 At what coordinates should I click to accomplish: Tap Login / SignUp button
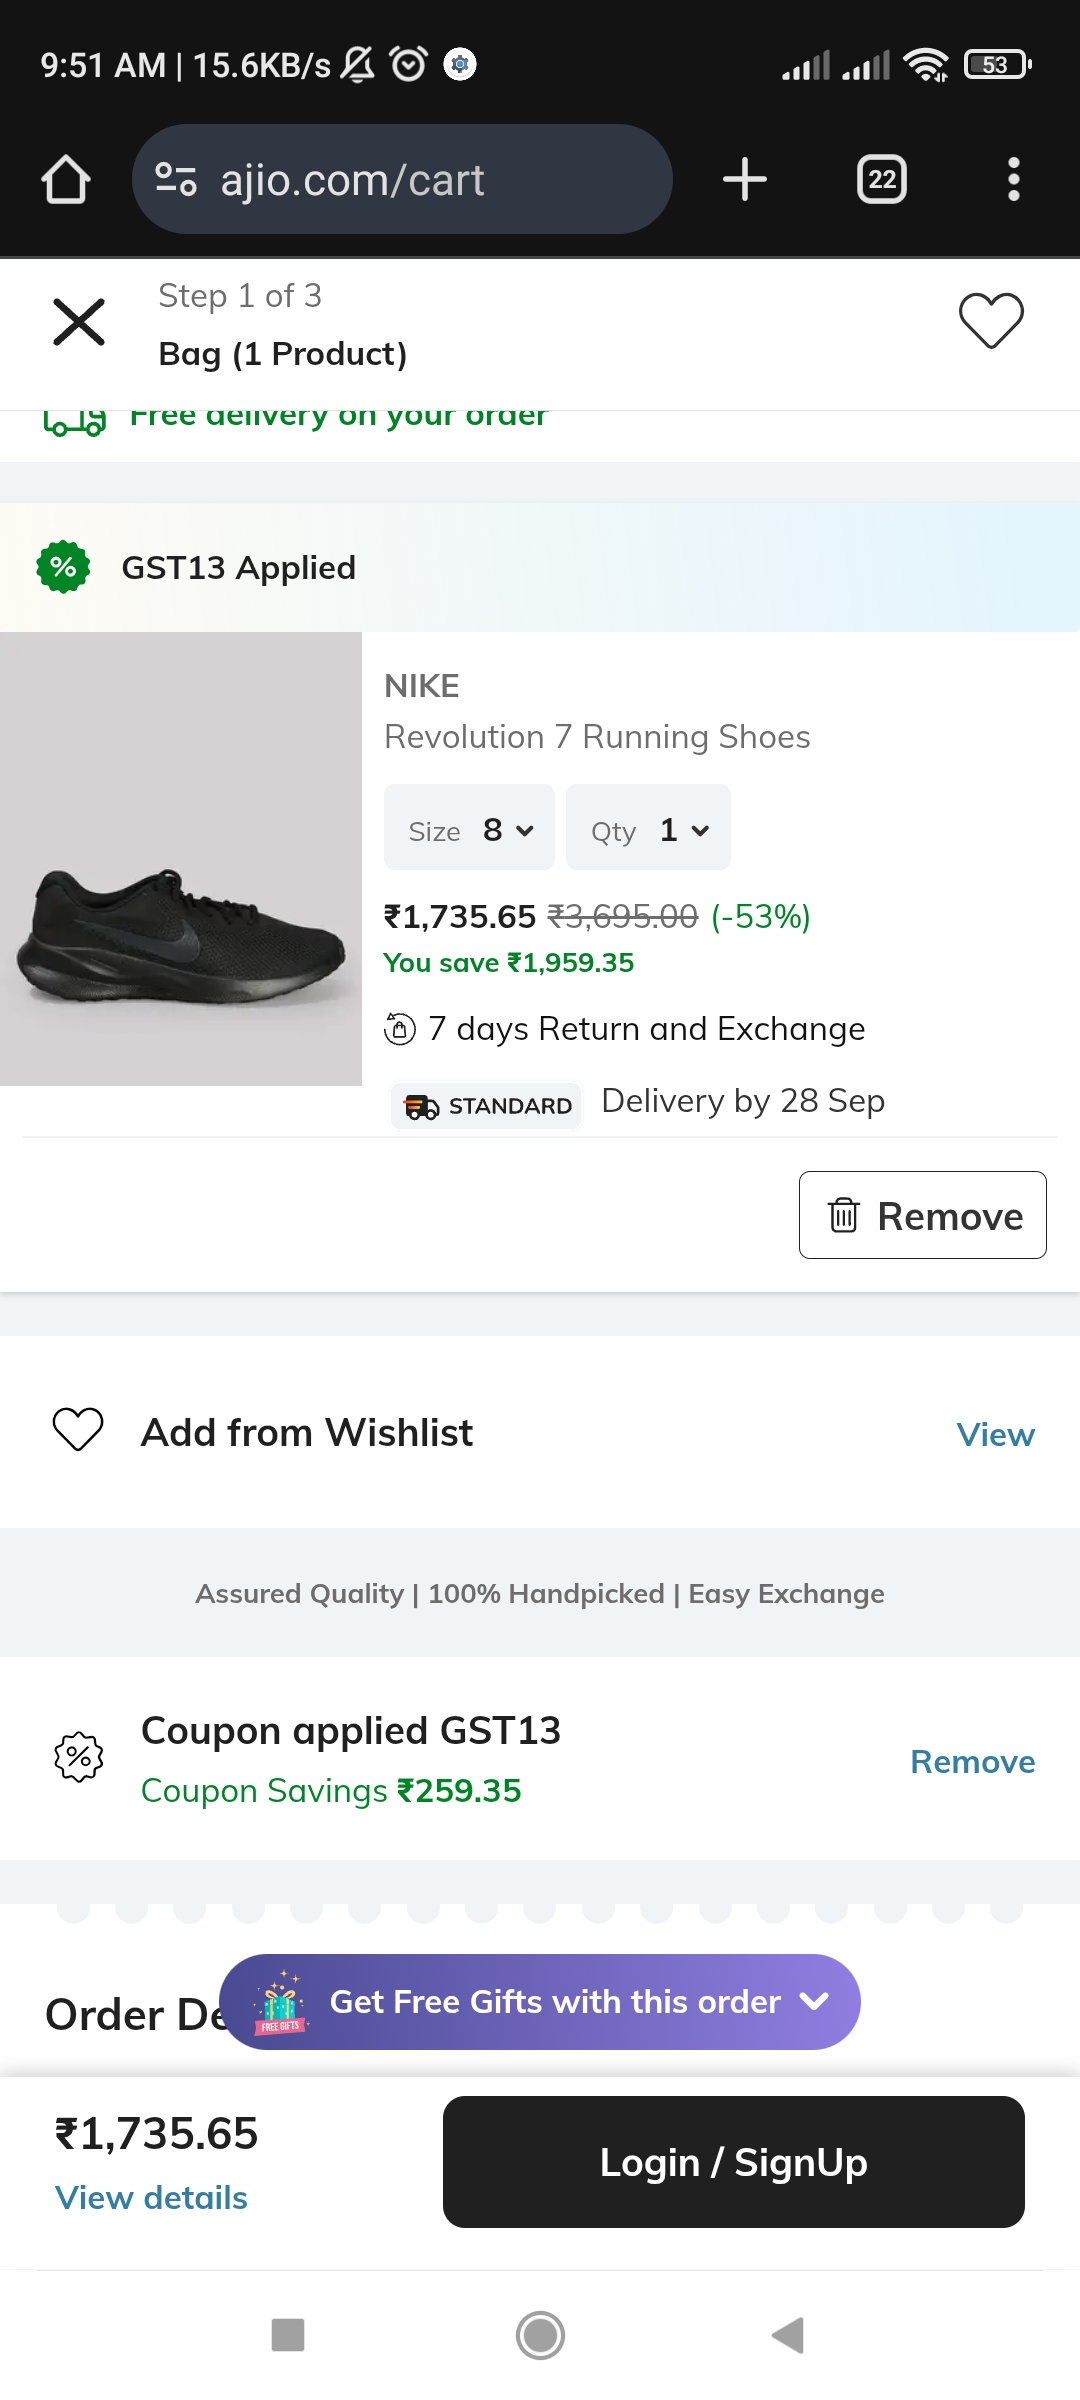[733, 2162]
